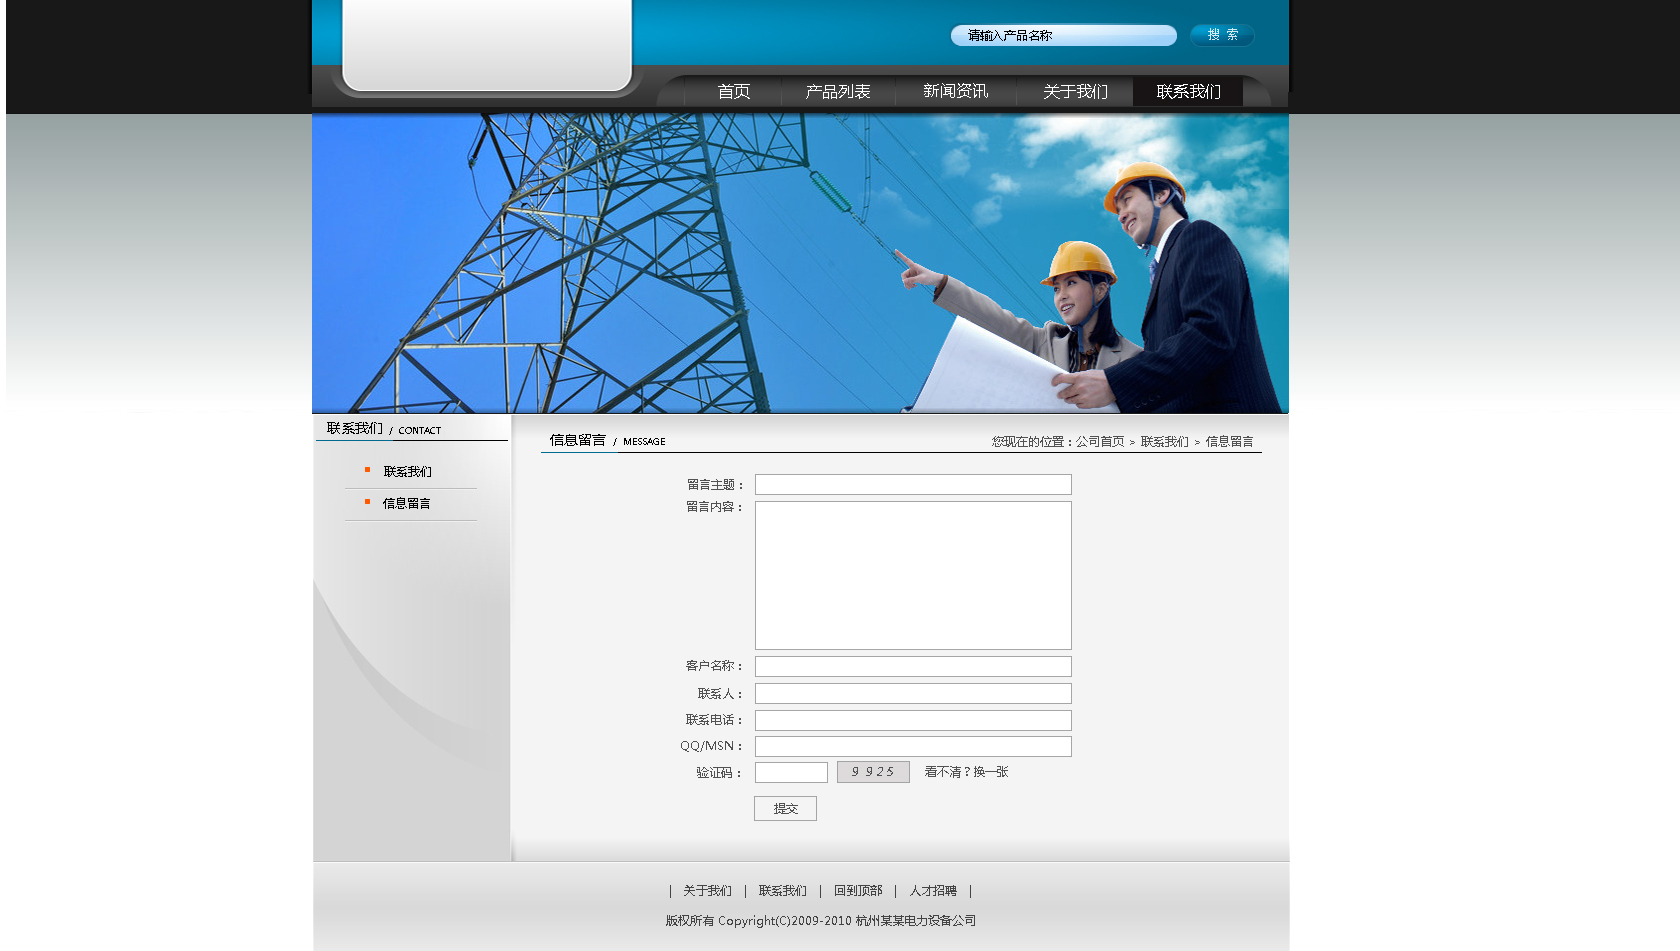Open the 产品列表 navigation tab

[838, 91]
